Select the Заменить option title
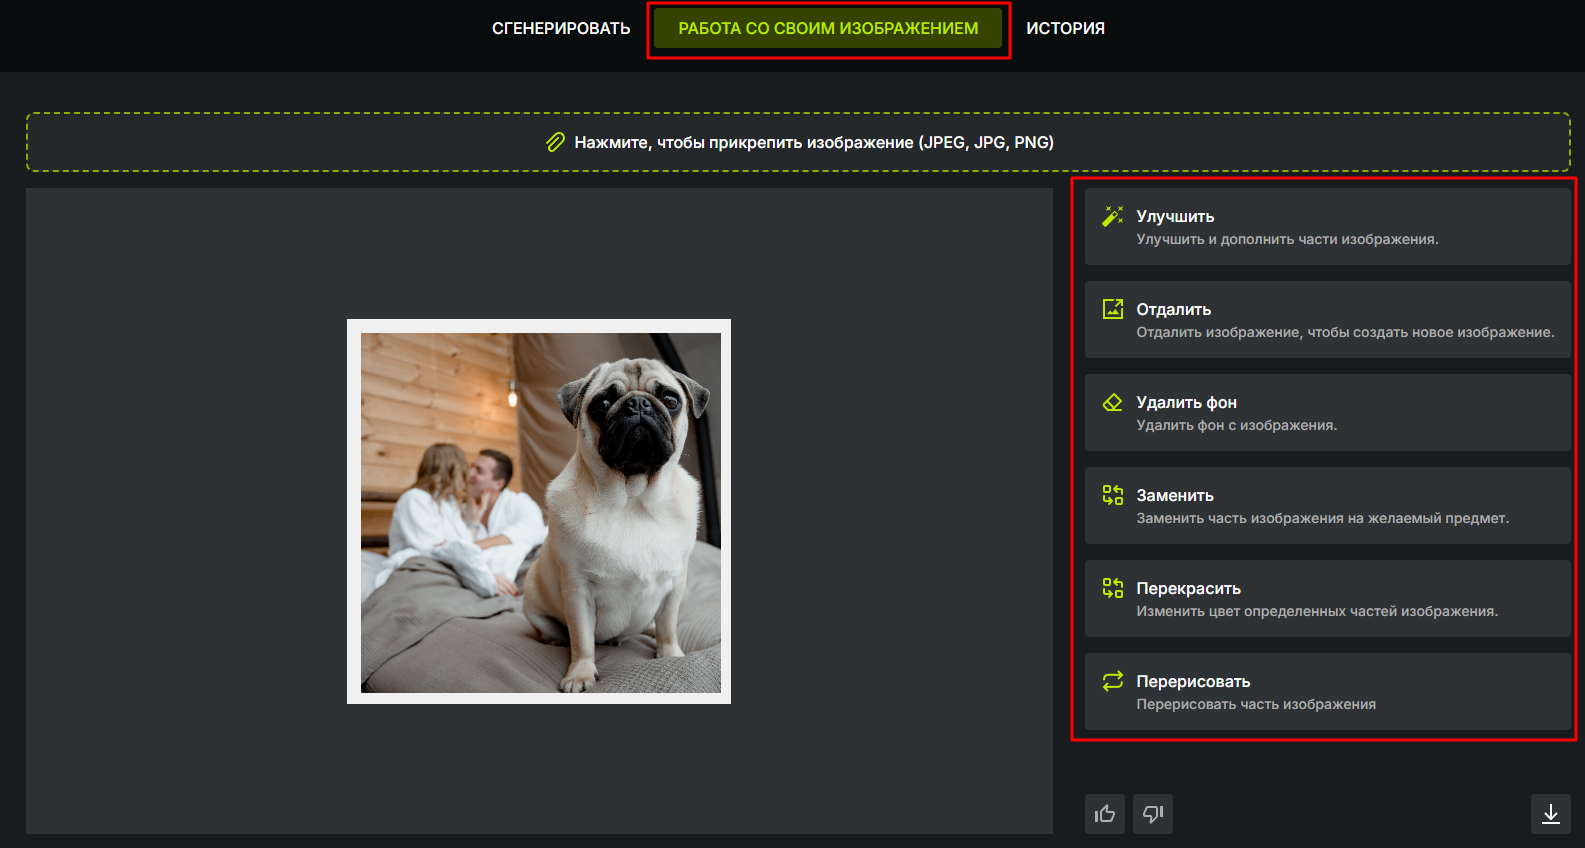This screenshot has height=848, width=1585. pos(1175,495)
